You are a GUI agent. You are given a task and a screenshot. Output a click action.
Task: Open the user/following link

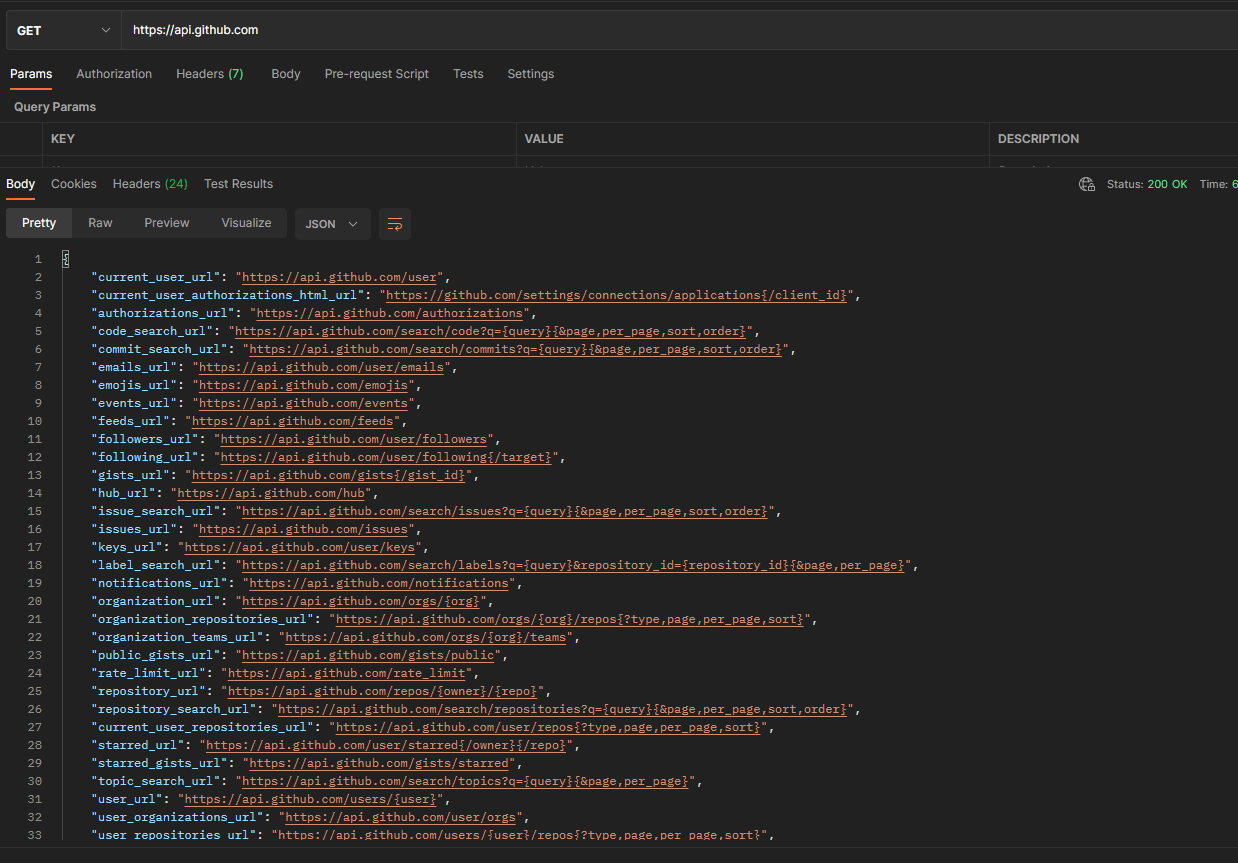(386, 457)
